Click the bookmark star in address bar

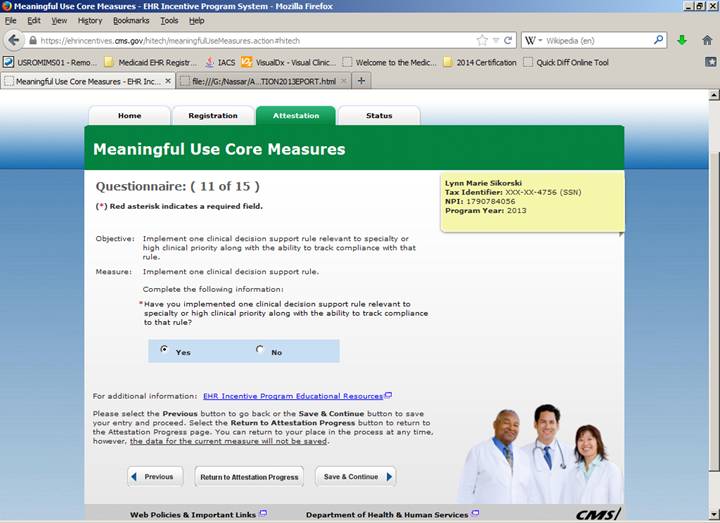point(482,40)
